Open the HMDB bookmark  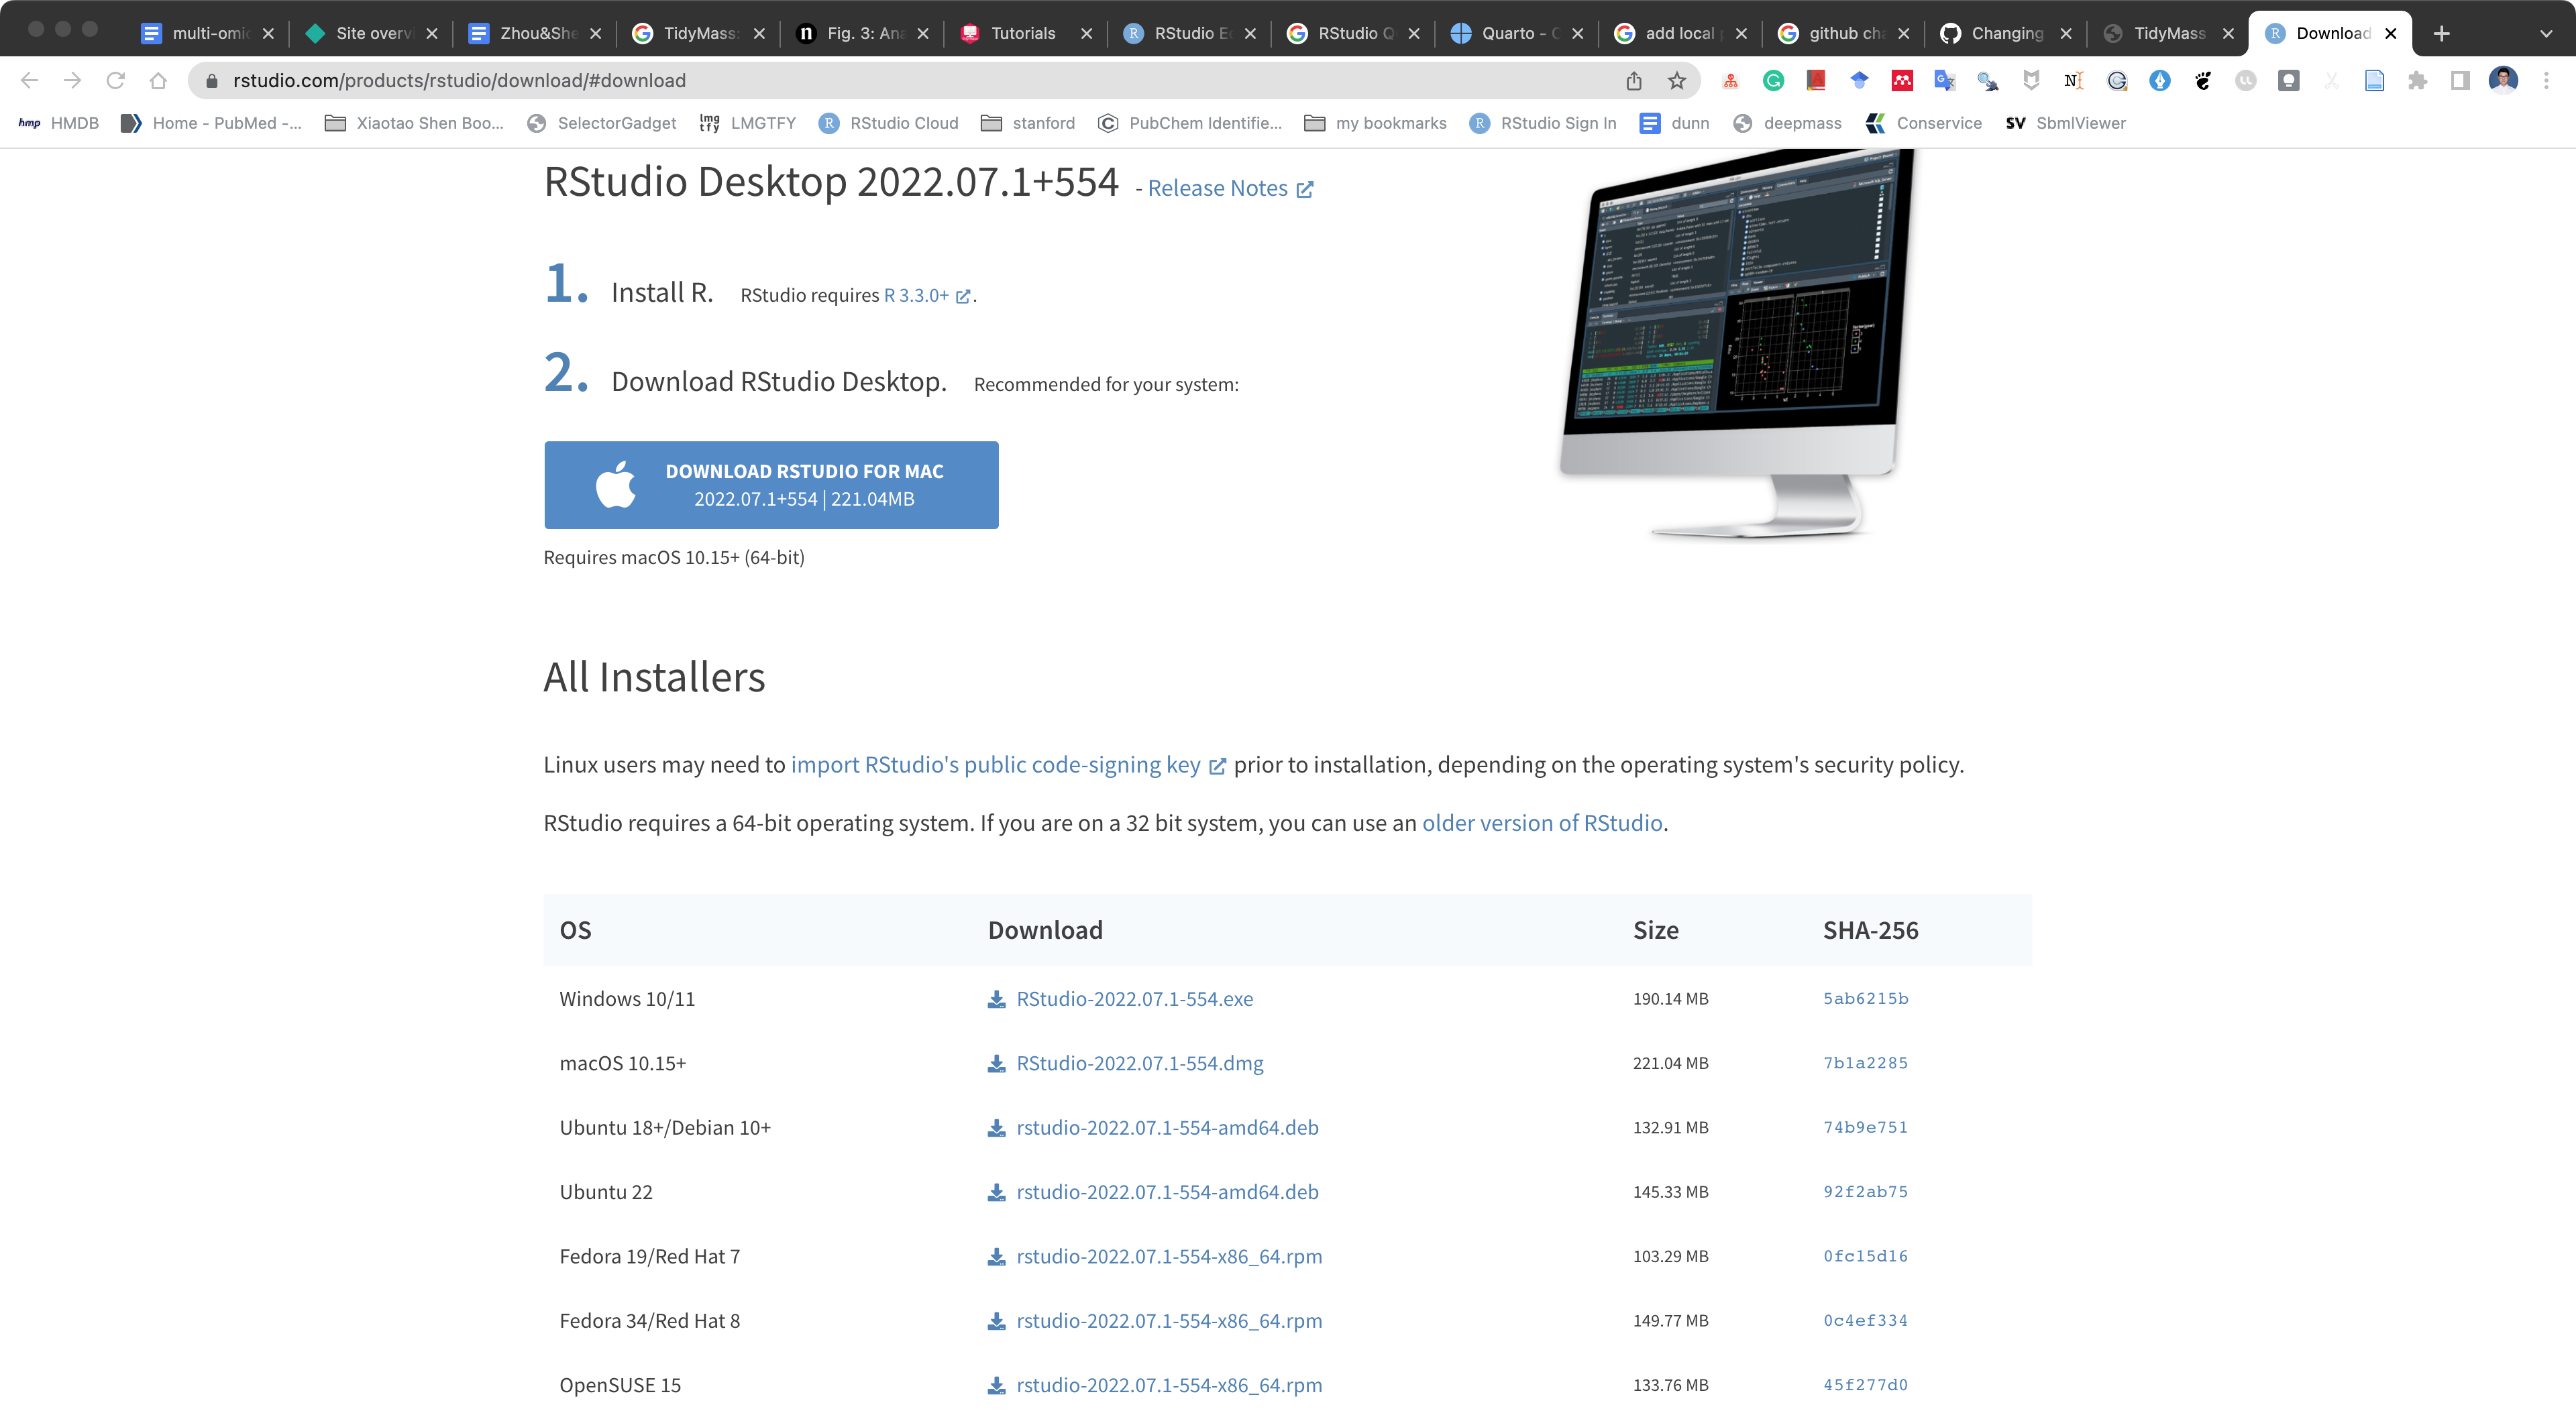58,123
